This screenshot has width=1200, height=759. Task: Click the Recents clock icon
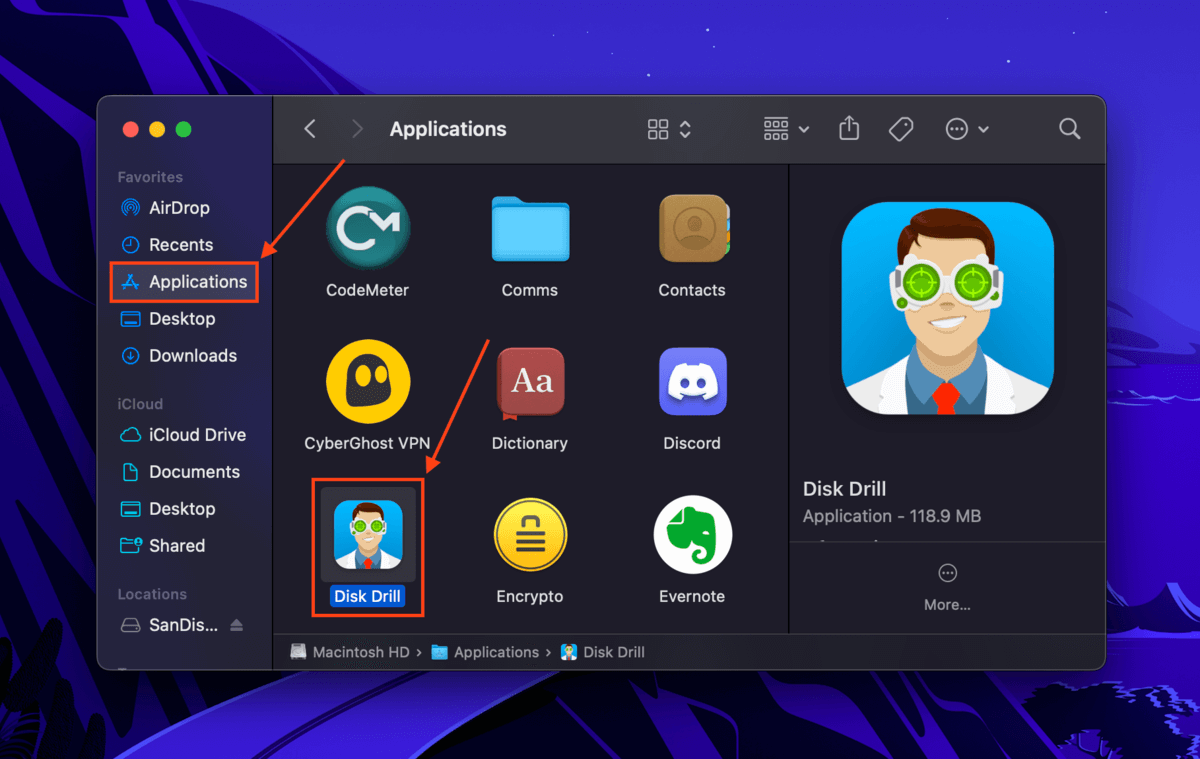point(130,245)
